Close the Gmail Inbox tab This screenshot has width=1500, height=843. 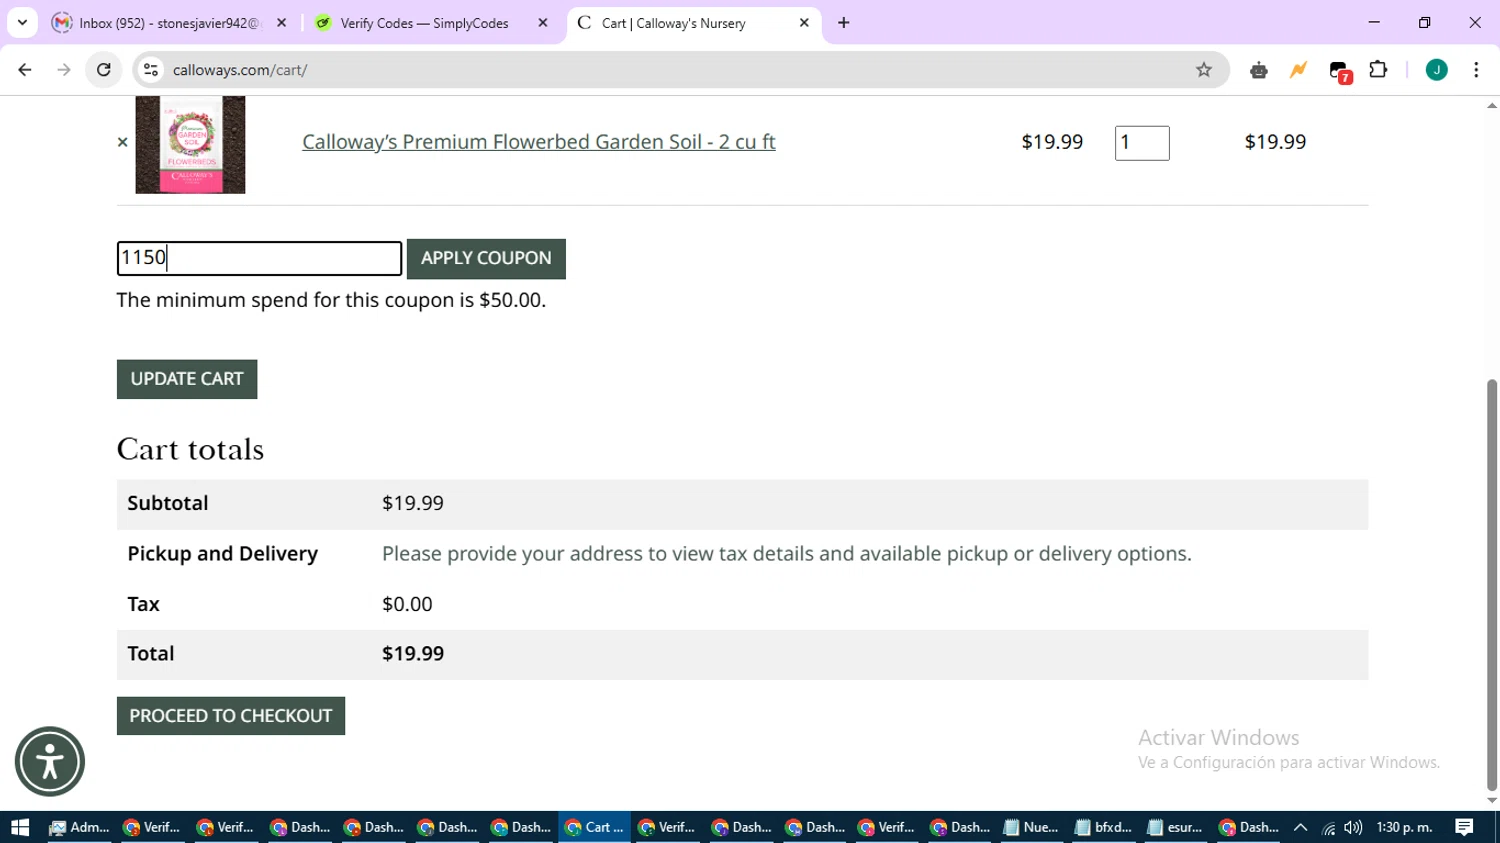coord(282,23)
